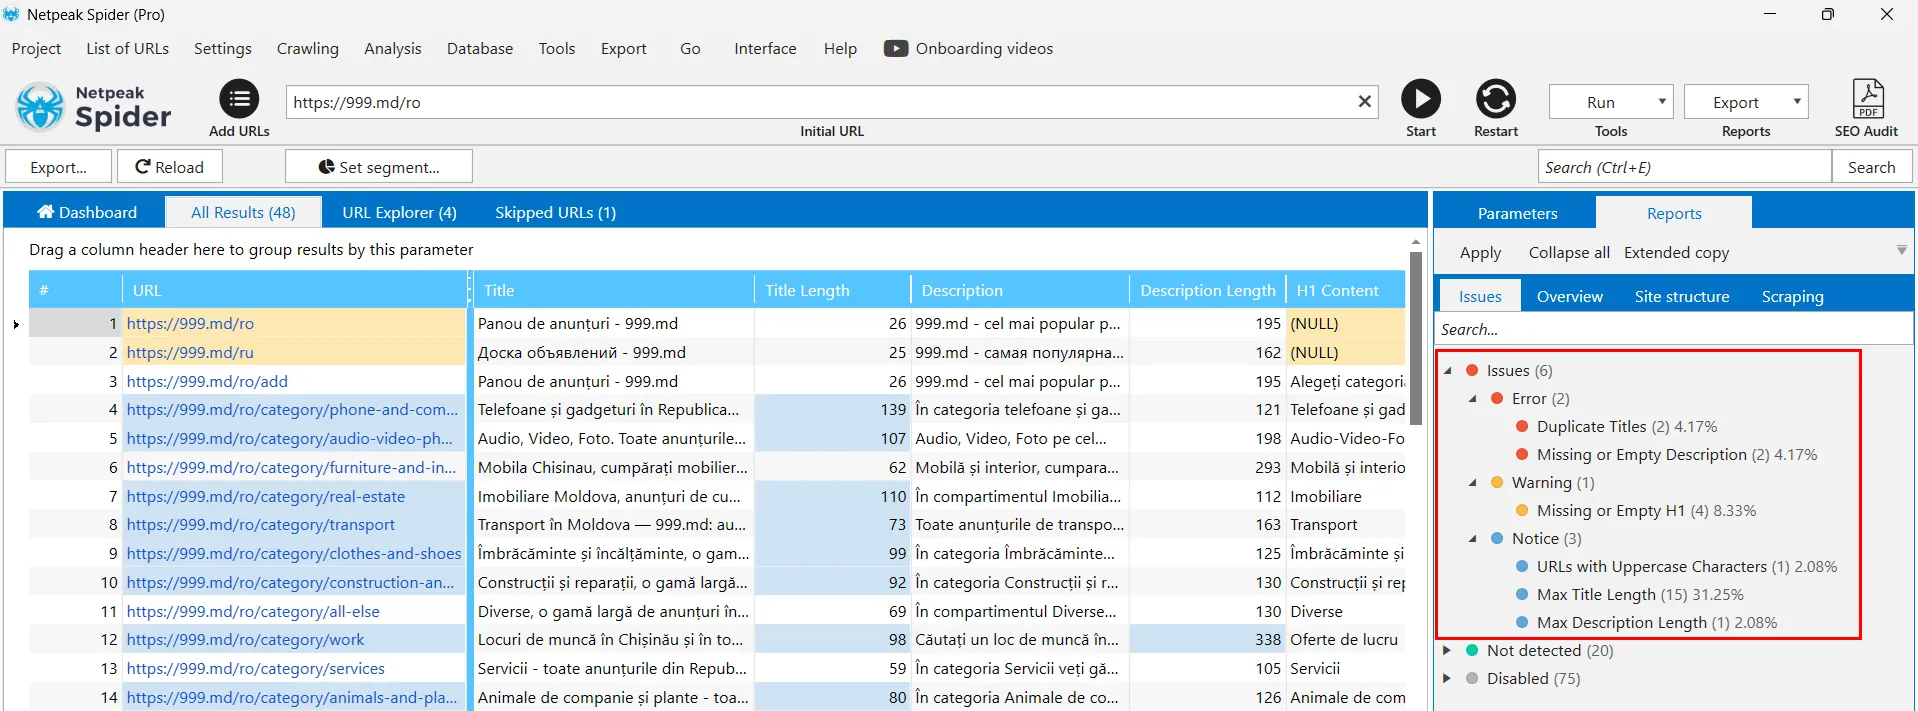Collapse the Notice (3) tree node
1918x711 pixels.
coord(1472,538)
